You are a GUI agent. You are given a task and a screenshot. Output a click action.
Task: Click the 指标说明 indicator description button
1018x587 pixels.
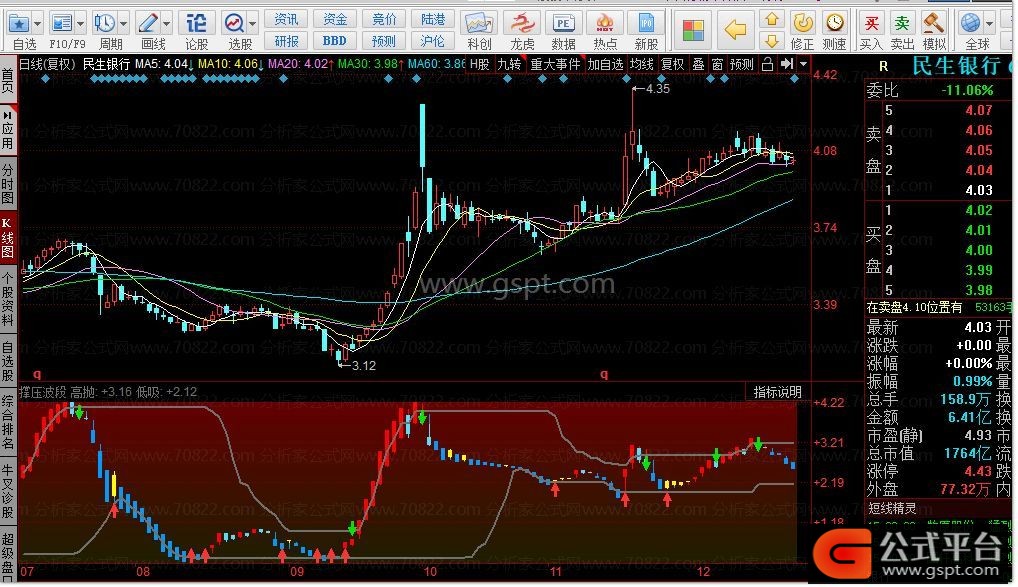(777, 392)
